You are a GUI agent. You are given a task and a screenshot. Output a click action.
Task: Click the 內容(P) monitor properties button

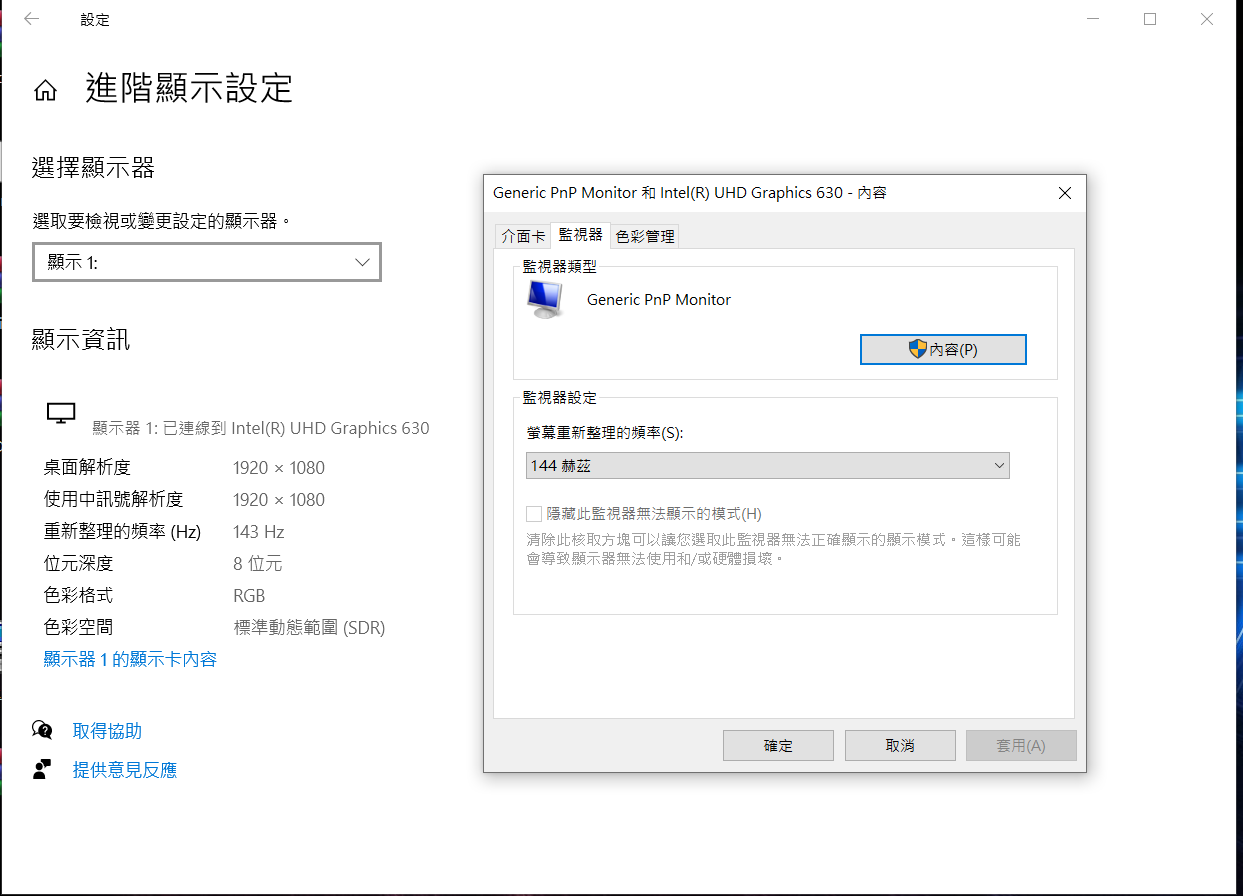coord(943,349)
